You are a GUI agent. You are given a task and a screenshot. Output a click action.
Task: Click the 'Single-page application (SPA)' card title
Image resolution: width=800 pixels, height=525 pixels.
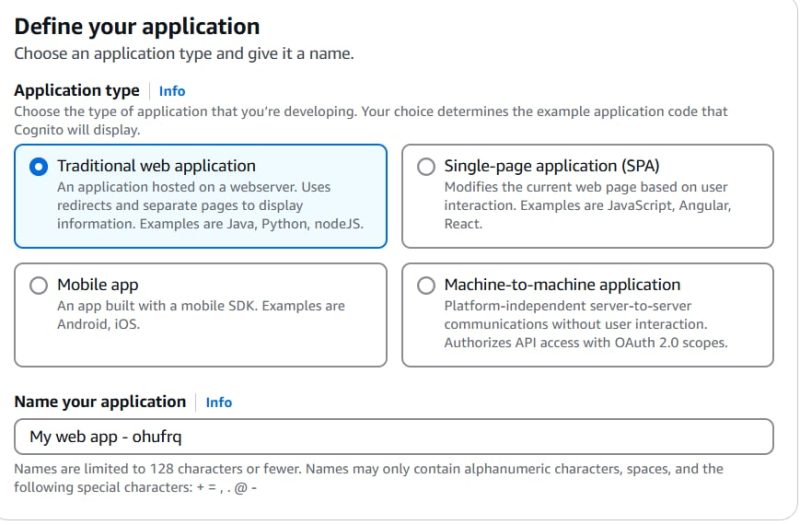[552, 166]
